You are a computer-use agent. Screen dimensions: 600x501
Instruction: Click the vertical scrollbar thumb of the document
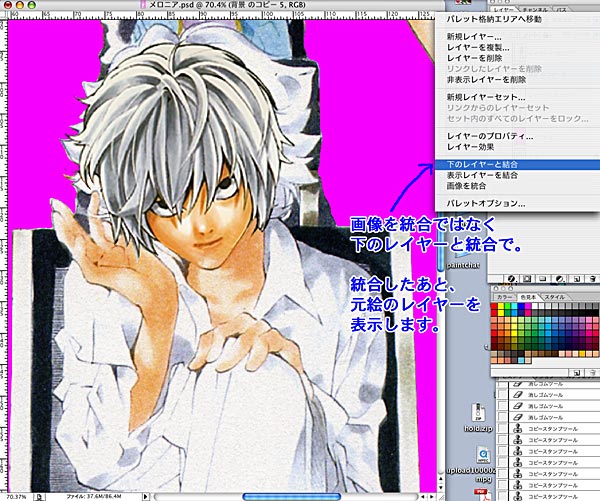(441, 242)
